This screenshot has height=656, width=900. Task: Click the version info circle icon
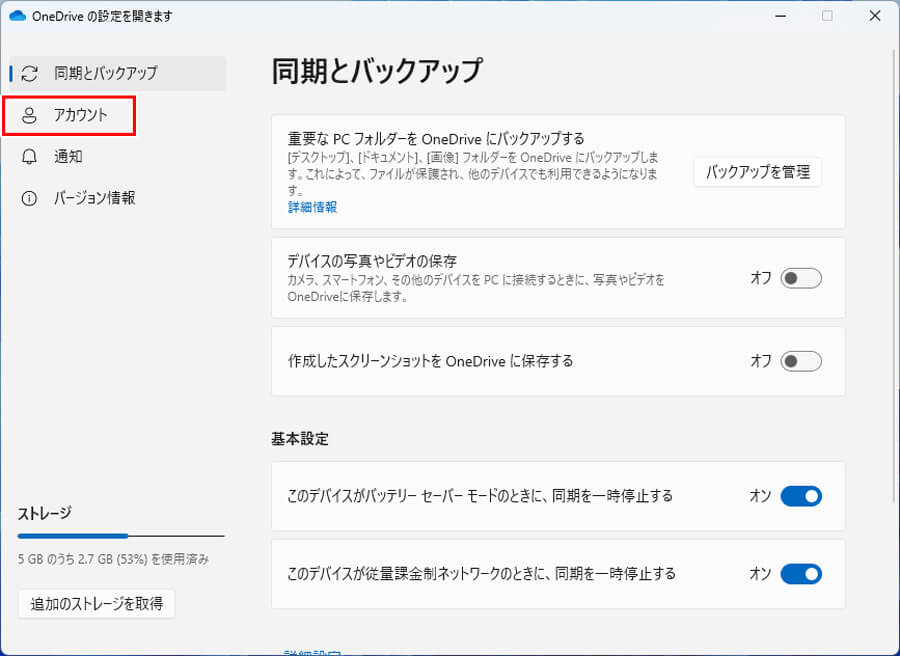(29, 199)
